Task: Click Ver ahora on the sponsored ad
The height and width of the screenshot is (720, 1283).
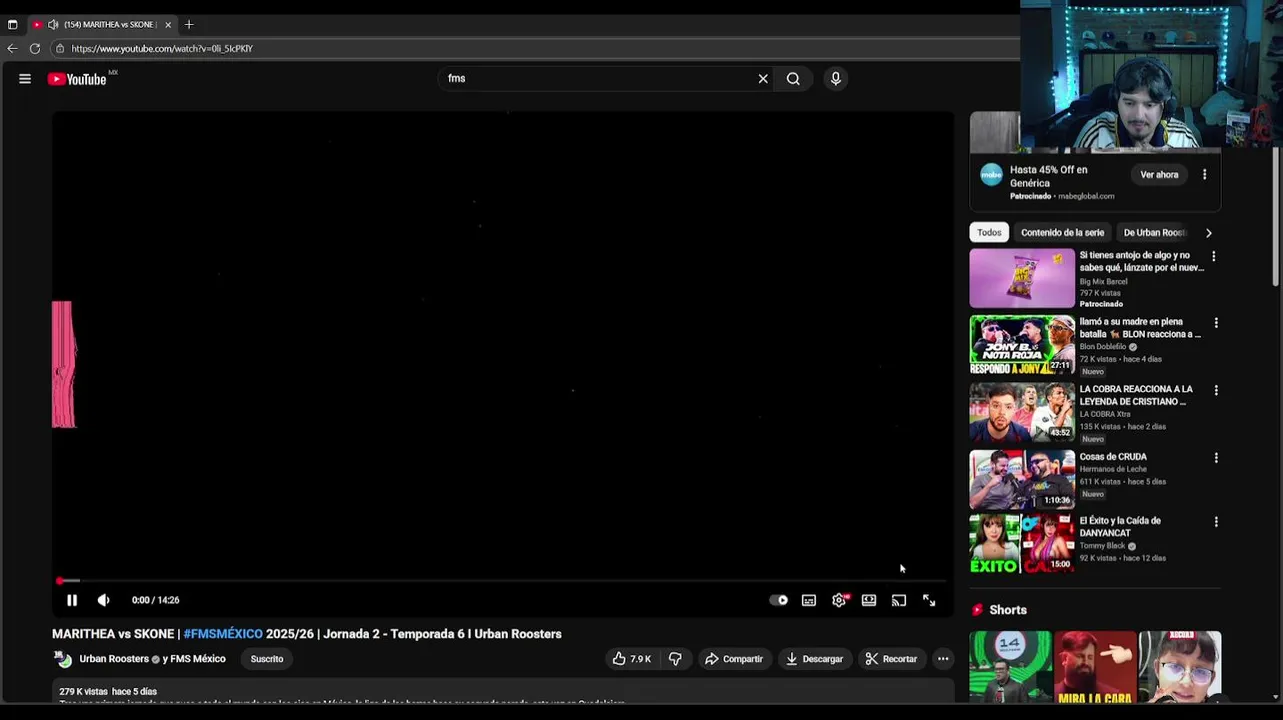Action: click(1159, 175)
